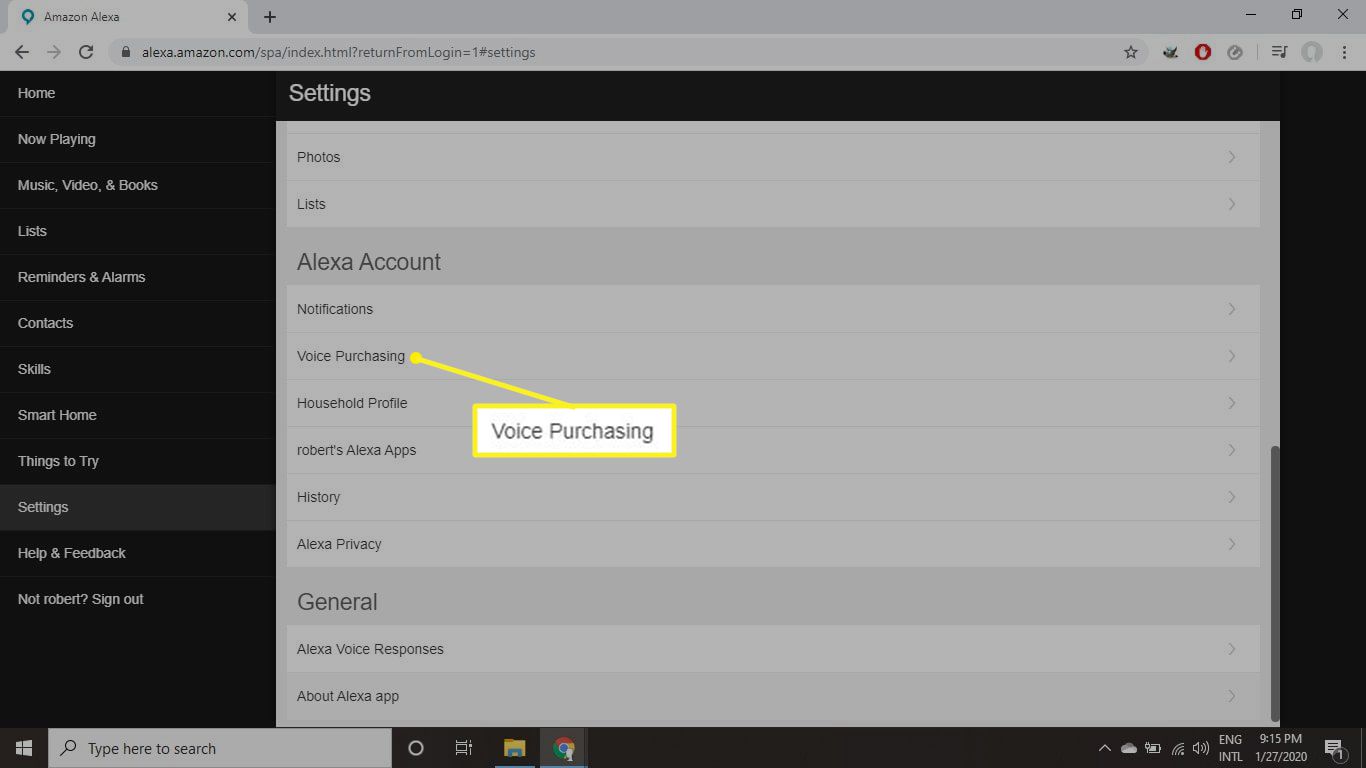This screenshot has width=1366, height=768.
Task: Open the Lists settings row
Action: coord(773,204)
